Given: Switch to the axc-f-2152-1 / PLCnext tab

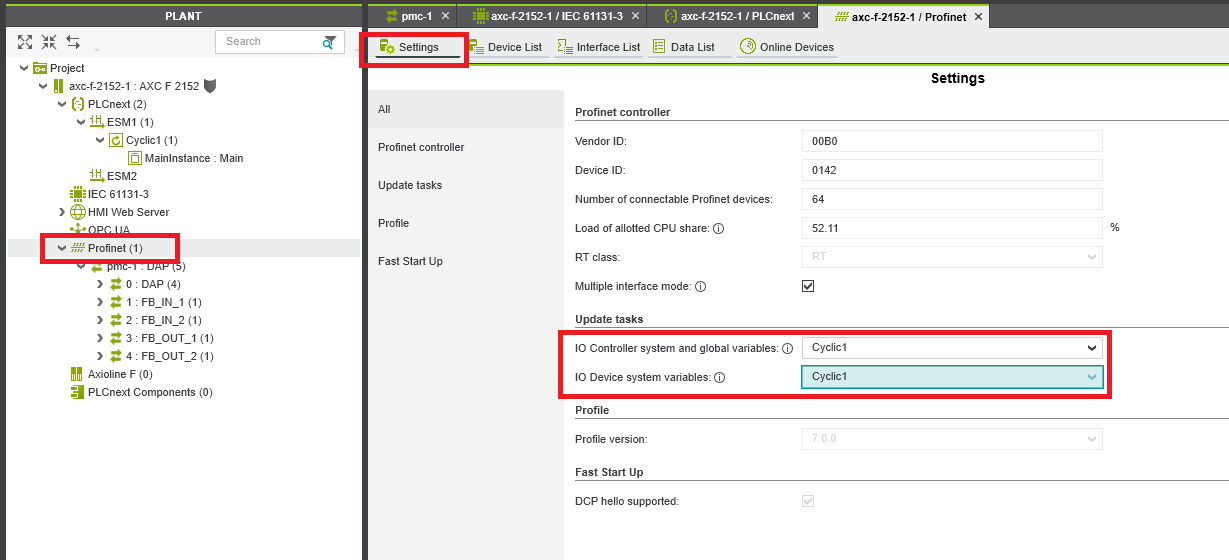Looking at the screenshot, I should [732, 16].
